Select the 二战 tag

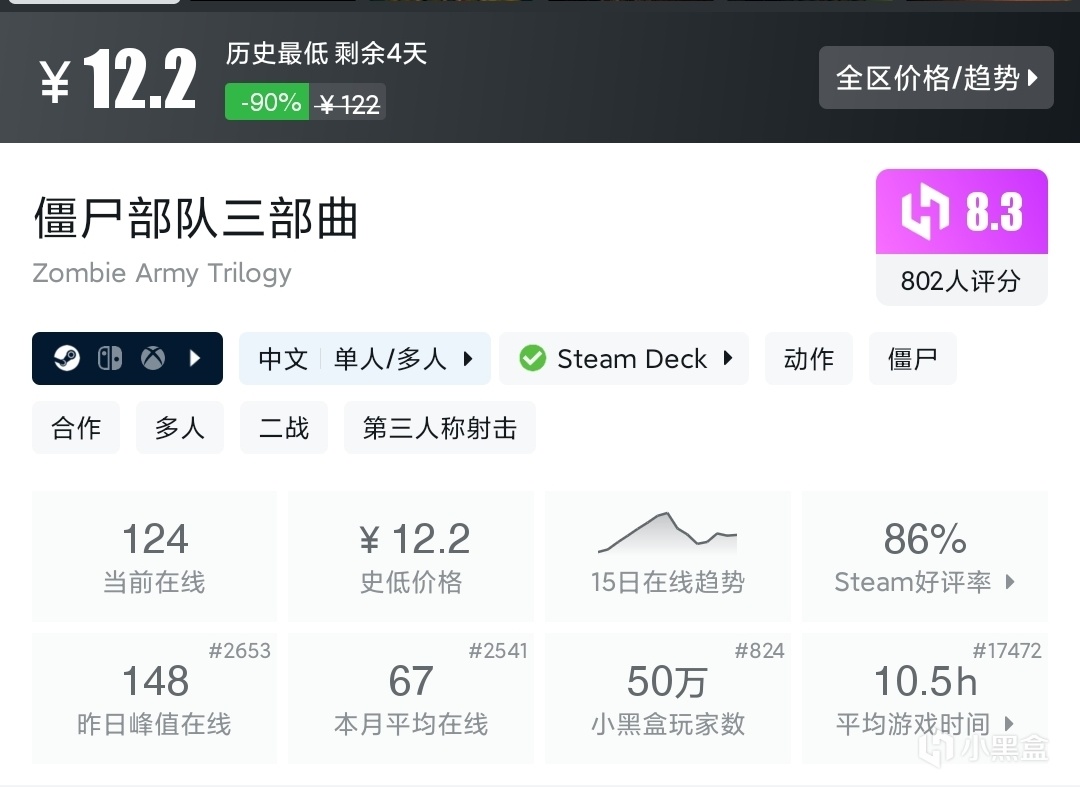click(x=284, y=428)
